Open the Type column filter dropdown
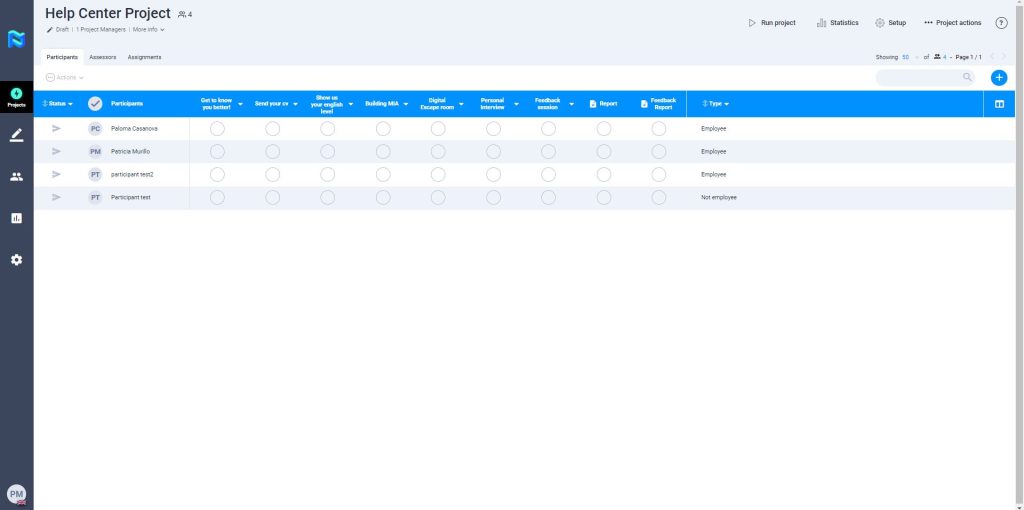The height and width of the screenshot is (510, 1024). coord(716,104)
